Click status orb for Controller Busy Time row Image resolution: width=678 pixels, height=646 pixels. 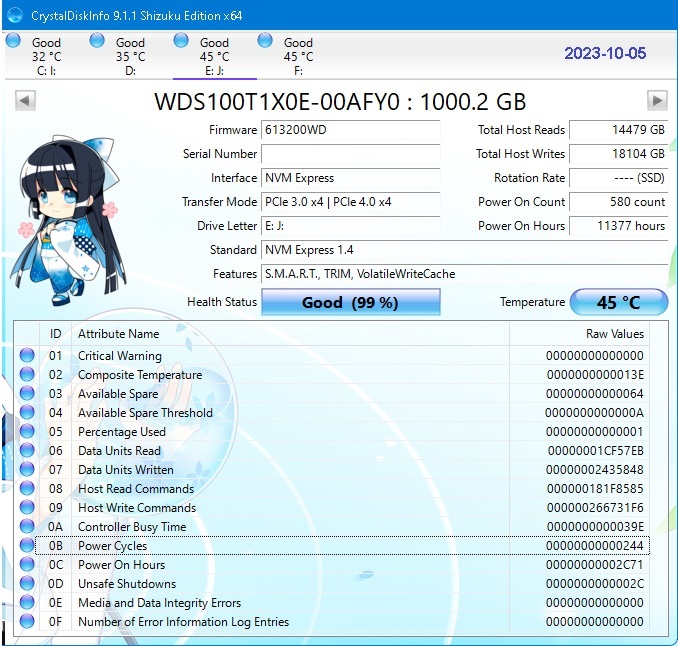coord(27,527)
